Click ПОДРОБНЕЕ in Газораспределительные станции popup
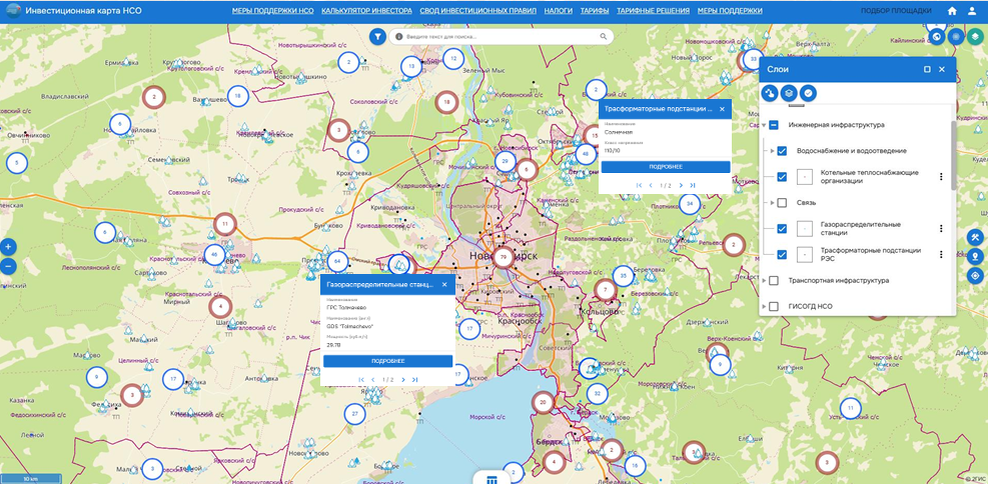The width and height of the screenshot is (988, 484). pyautogui.click(x=388, y=361)
